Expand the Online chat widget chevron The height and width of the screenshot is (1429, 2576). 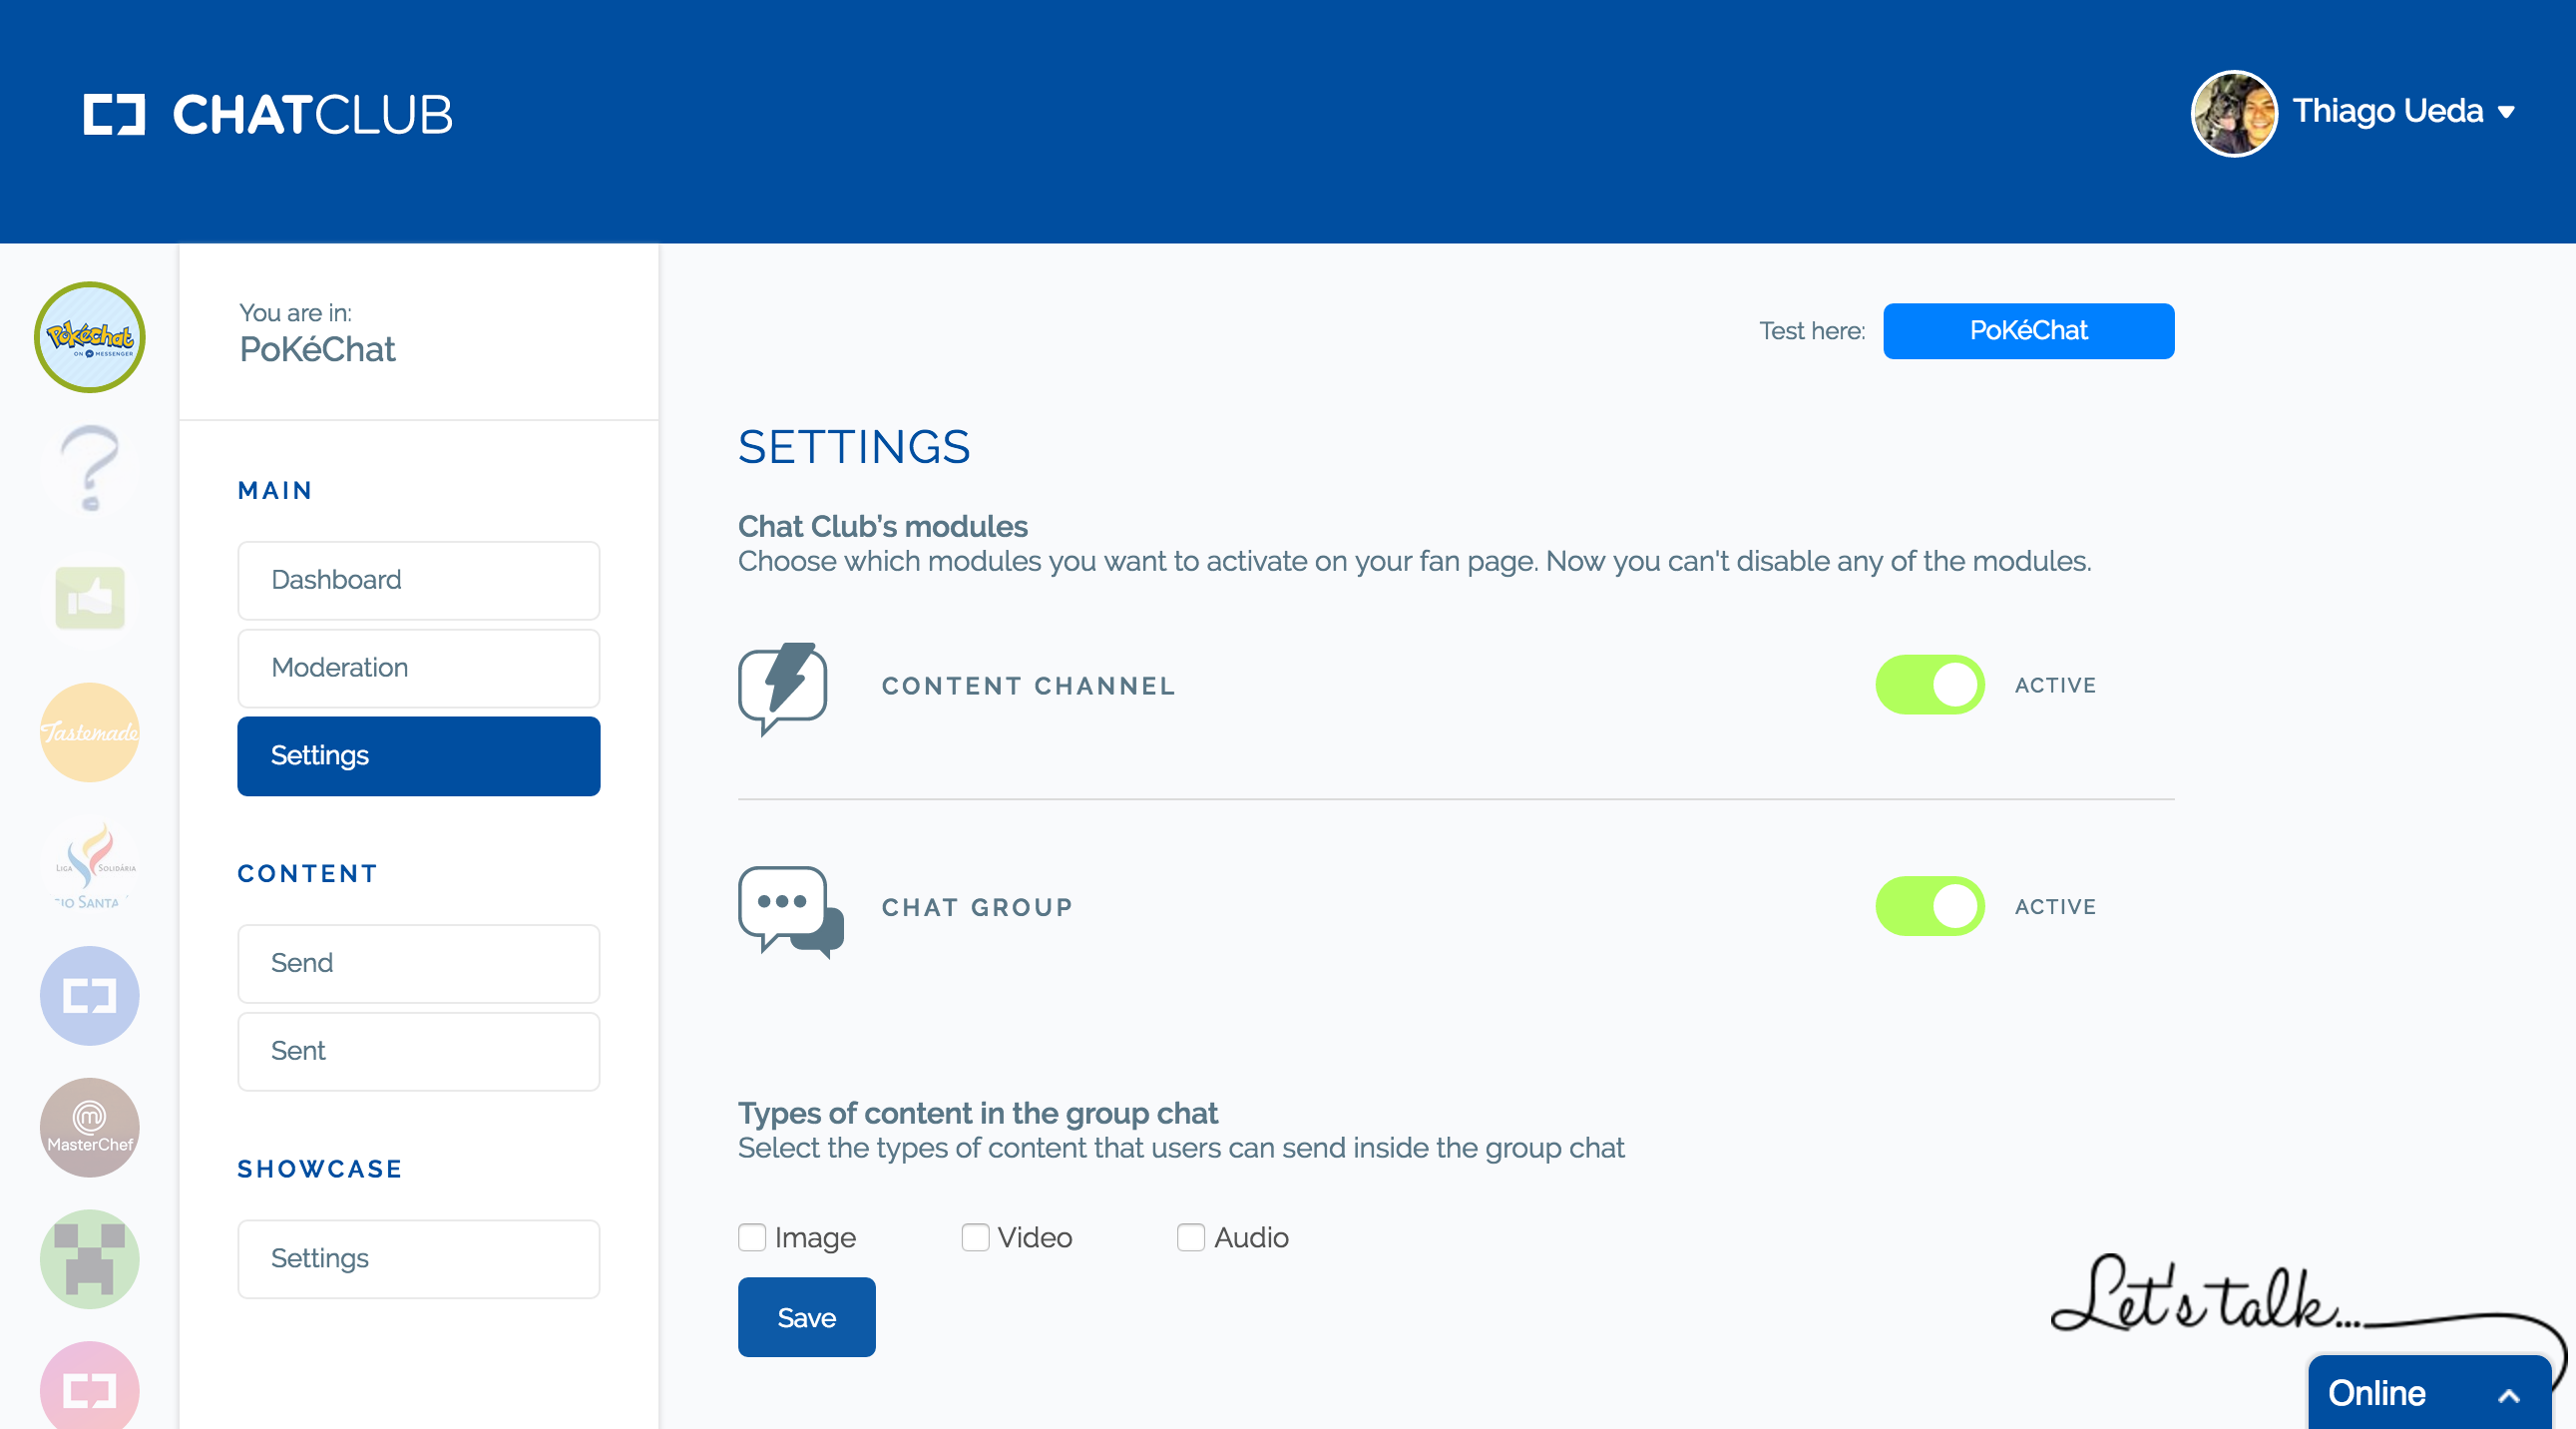[2508, 1395]
